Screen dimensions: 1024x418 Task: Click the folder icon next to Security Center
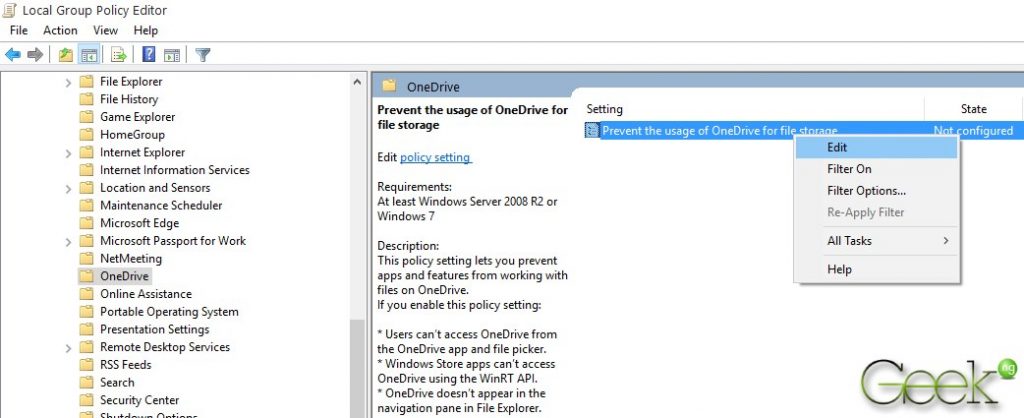click(x=86, y=400)
